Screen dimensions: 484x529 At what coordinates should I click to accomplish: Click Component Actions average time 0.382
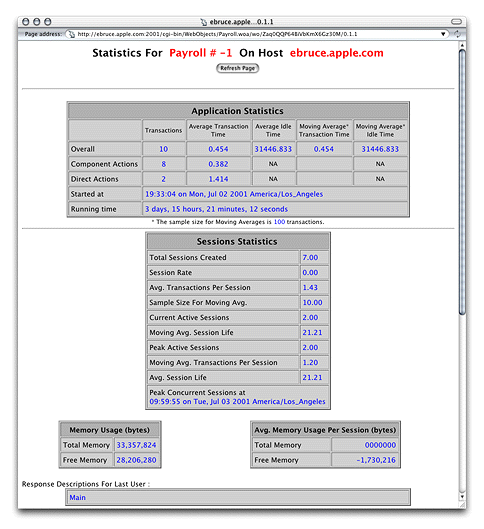[x=218, y=164]
